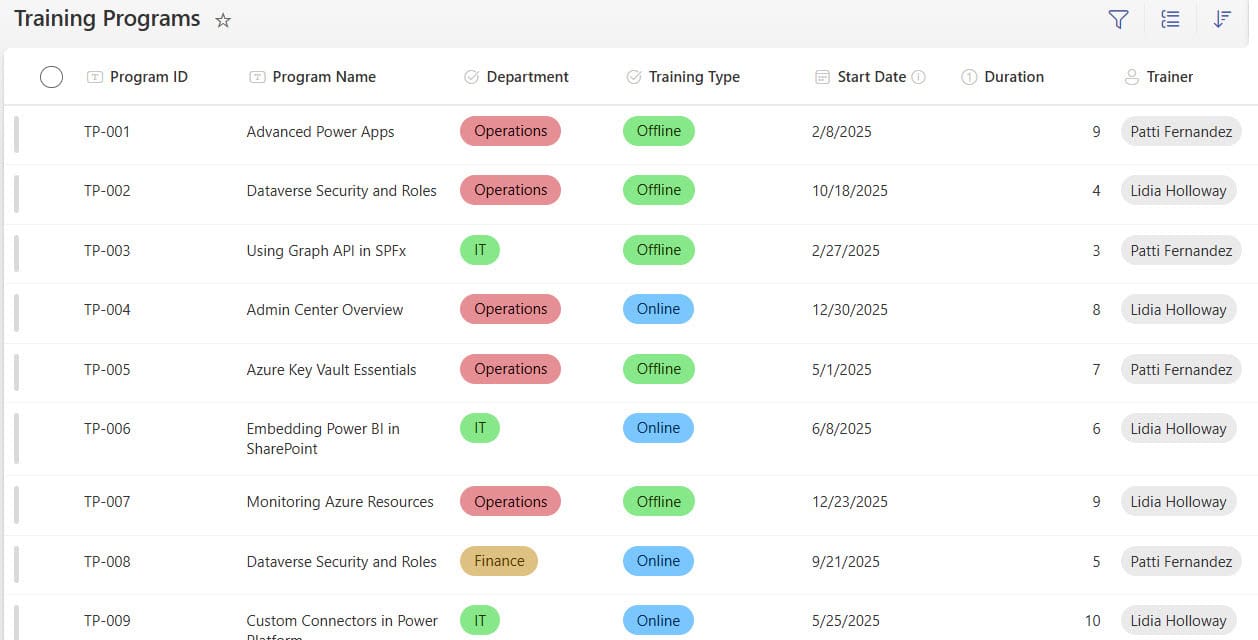Open Azure Key Vault Essentials item
1258x640 pixels.
(x=331, y=370)
